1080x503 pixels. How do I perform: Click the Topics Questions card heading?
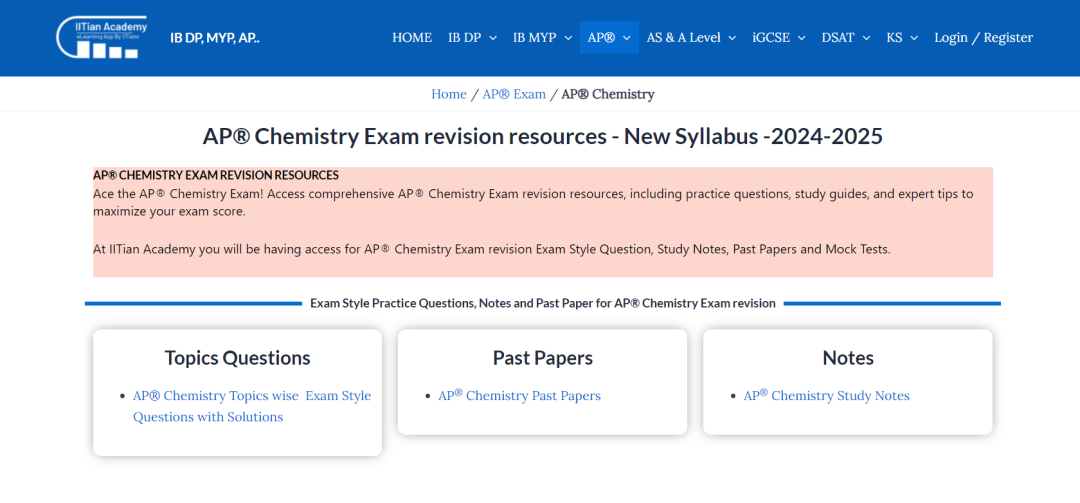tap(238, 358)
